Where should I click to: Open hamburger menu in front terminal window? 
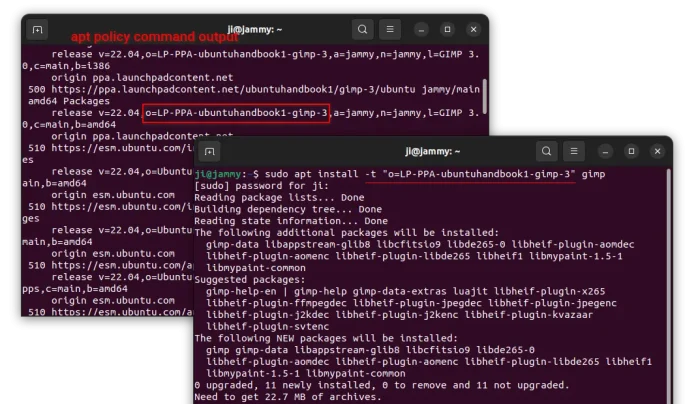coord(574,151)
